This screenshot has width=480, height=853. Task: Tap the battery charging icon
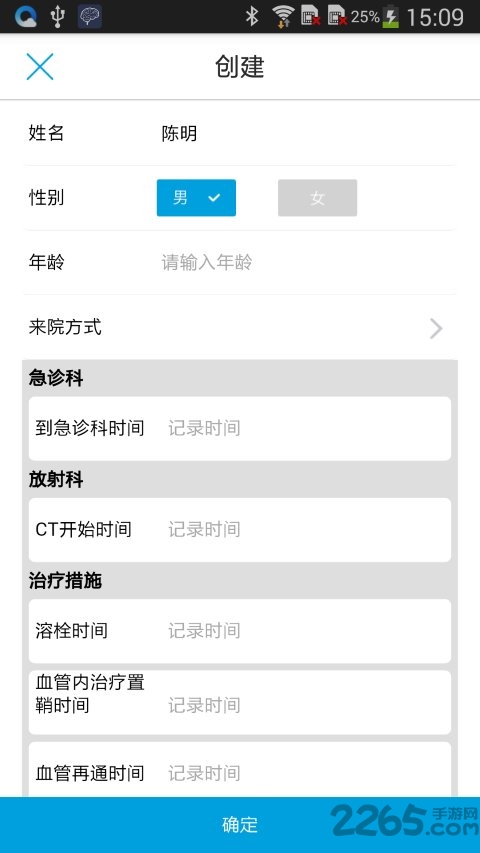click(x=391, y=17)
